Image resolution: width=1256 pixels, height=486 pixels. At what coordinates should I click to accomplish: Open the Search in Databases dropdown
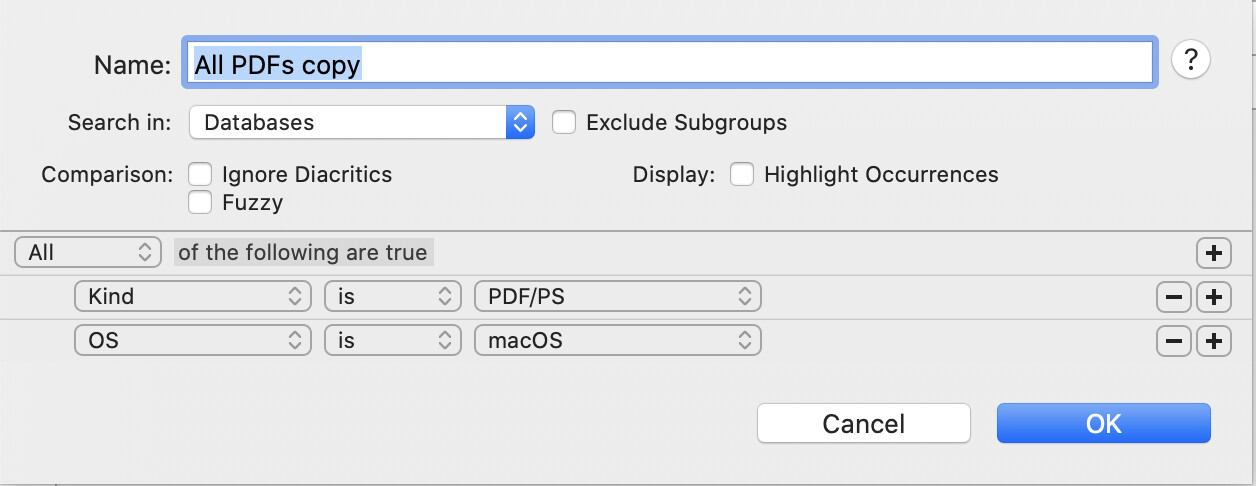pos(361,122)
